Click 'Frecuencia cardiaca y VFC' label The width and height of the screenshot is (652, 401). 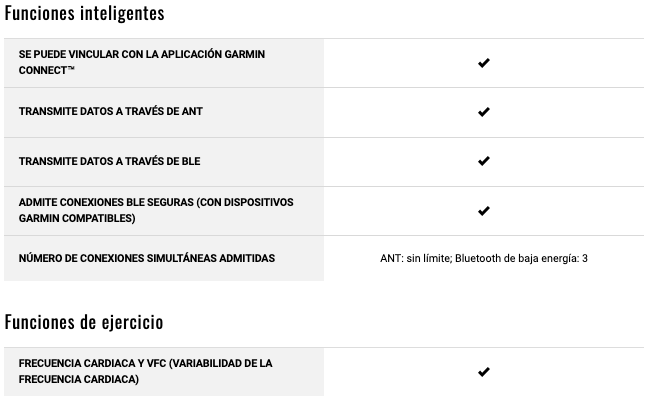[146, 371]
